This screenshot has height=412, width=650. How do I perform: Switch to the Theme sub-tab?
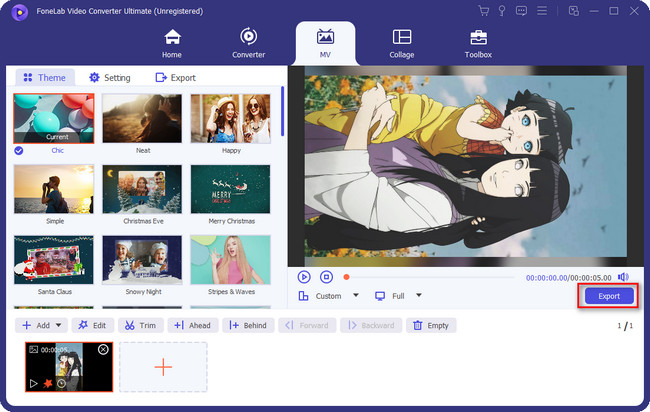[45, 78]
